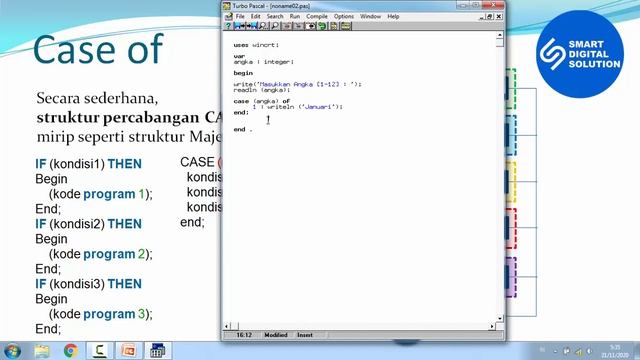Open the File menu
Image resolution: width=640 pixels, height=360 pixels.
(240, 16)
